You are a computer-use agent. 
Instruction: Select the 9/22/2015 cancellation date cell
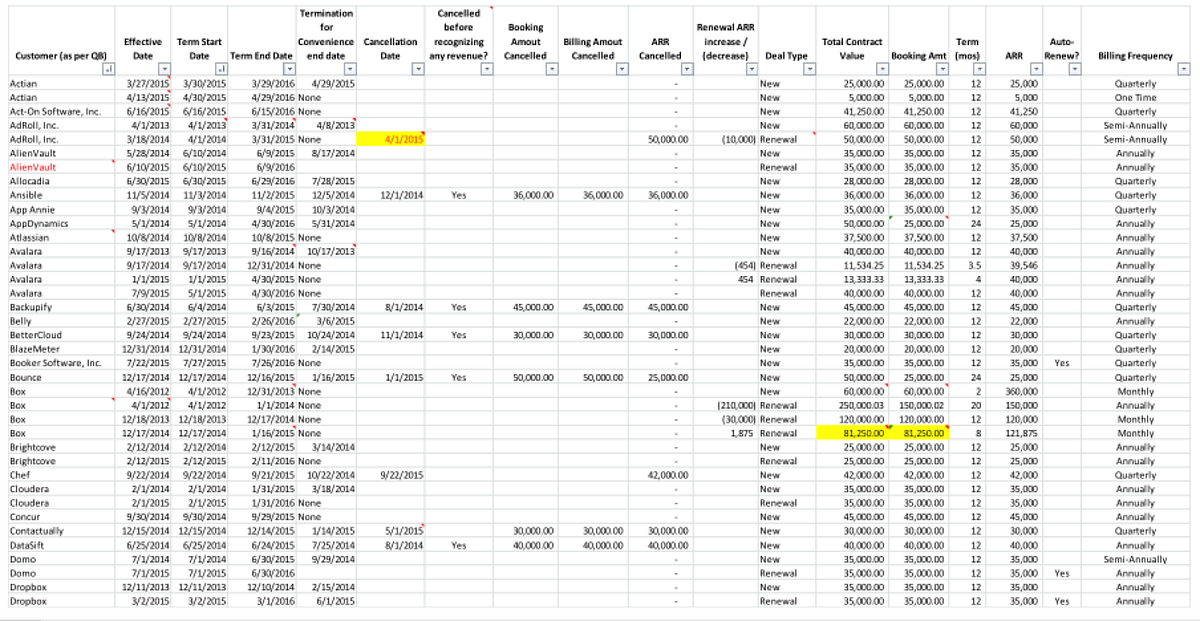tap(393, 476)
